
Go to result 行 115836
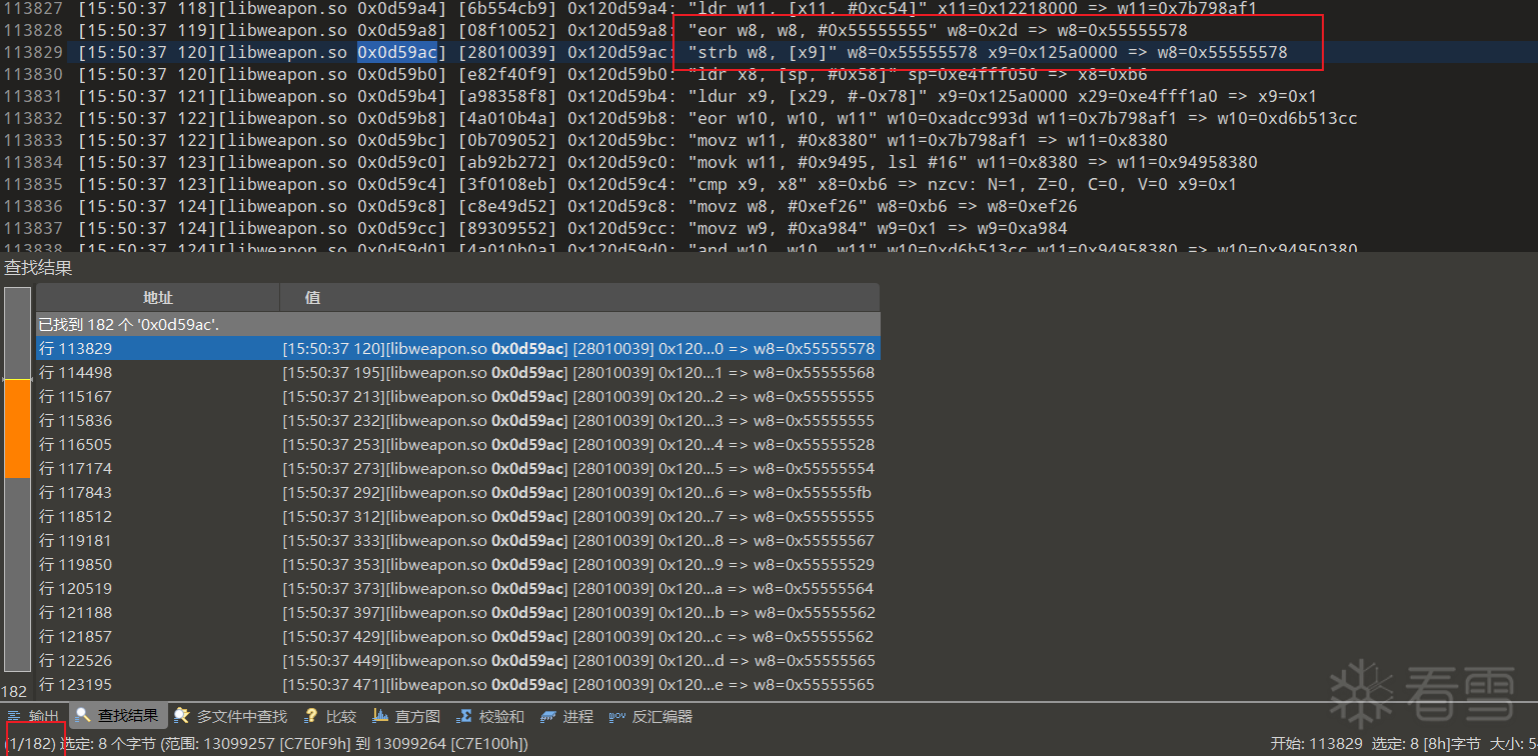coord(458,421)
